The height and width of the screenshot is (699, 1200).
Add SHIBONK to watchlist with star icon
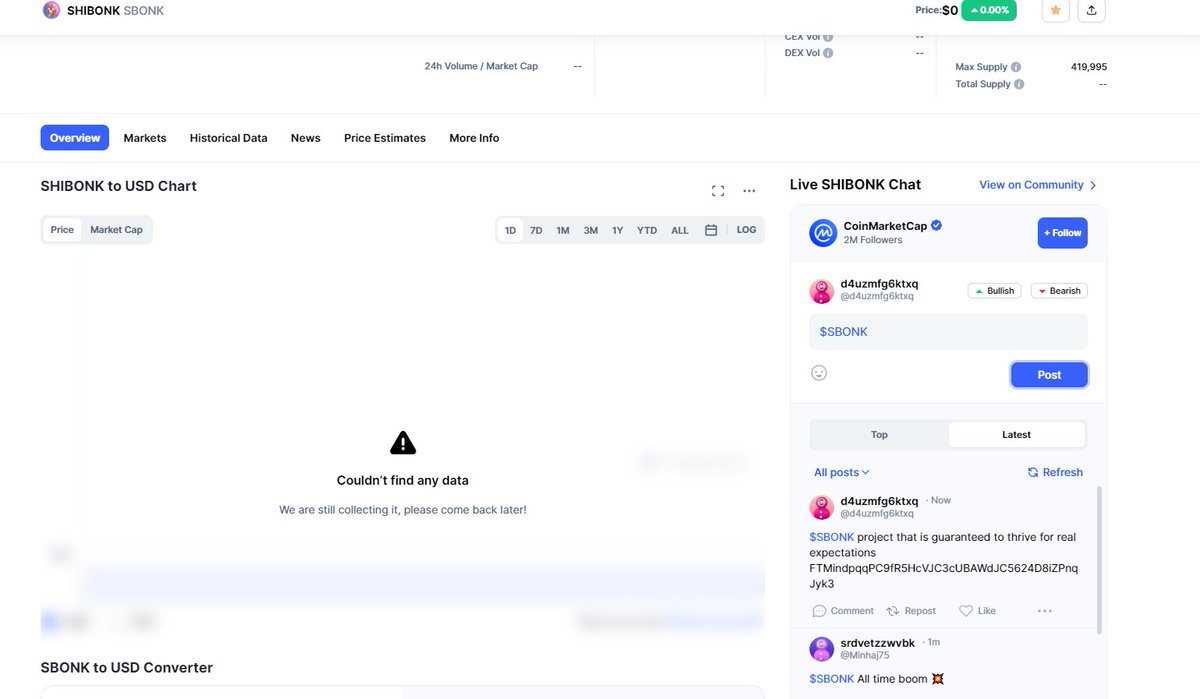click(1056, 10)
